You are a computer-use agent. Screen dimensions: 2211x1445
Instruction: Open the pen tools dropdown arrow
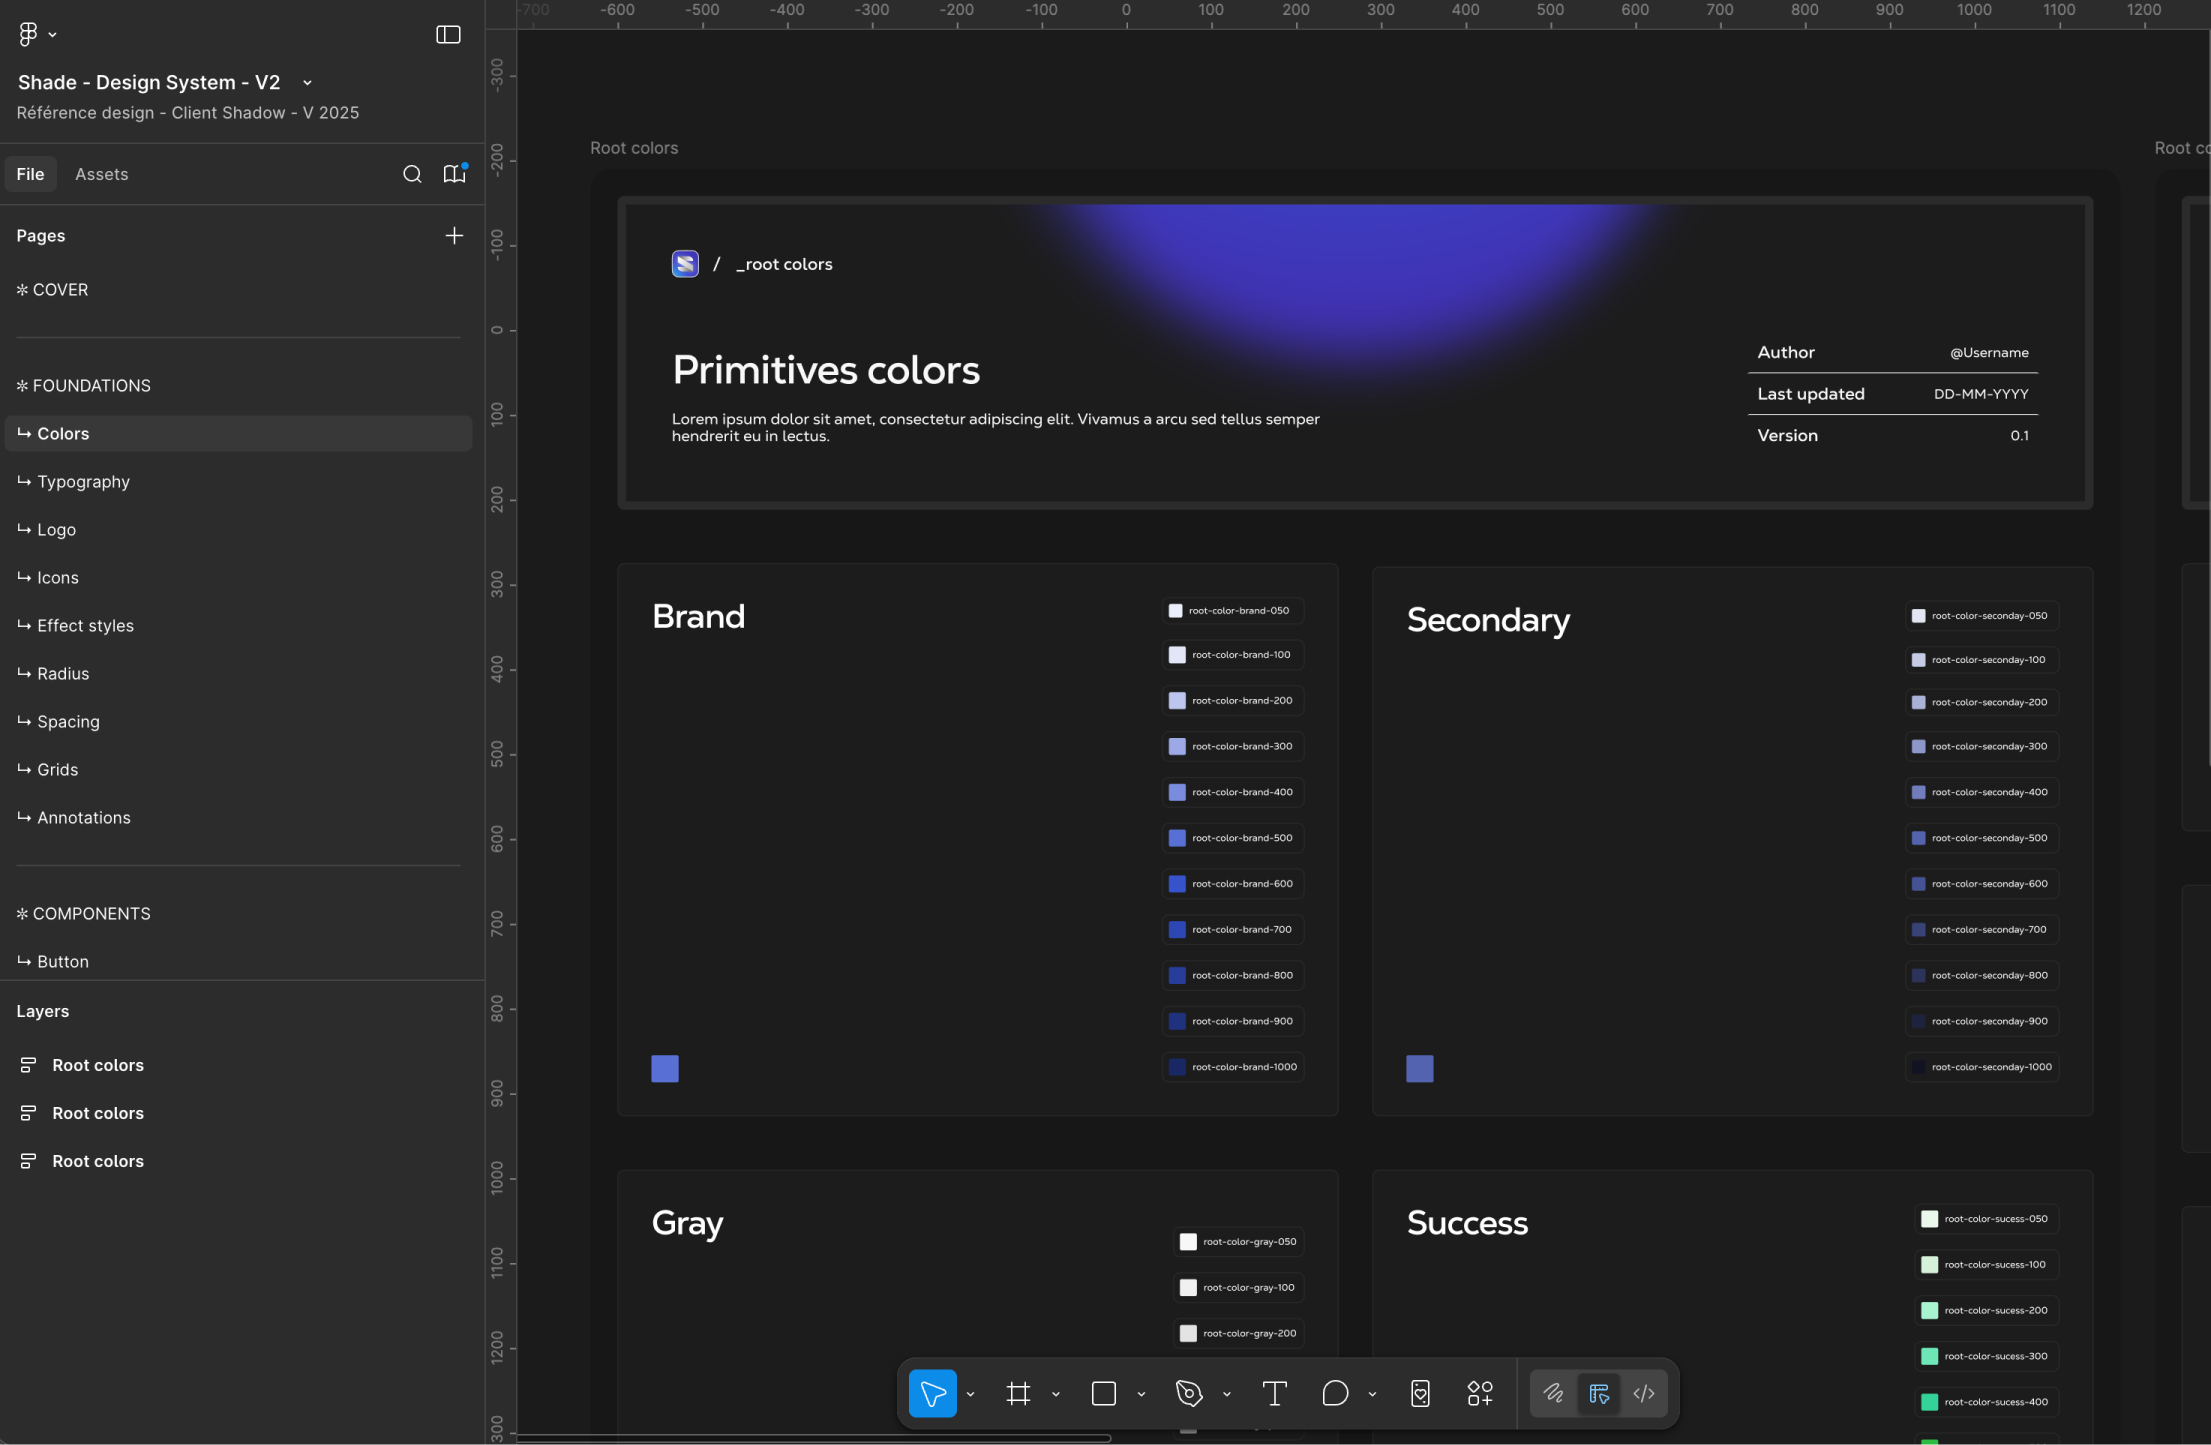[1227, 1394]
